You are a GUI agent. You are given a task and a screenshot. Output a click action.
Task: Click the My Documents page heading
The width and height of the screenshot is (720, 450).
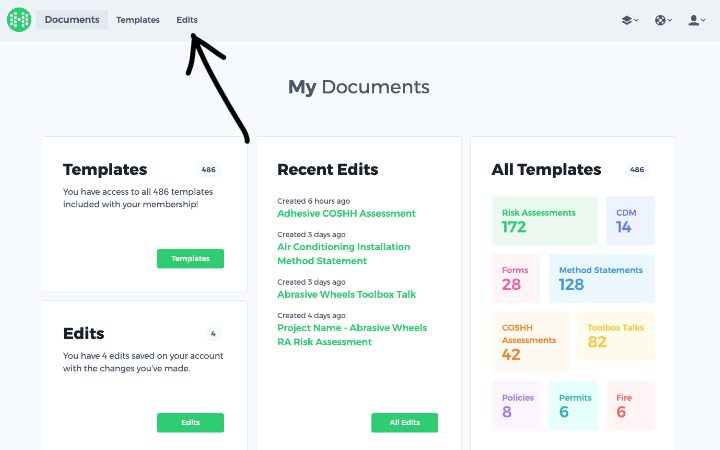tap(359, 87)
